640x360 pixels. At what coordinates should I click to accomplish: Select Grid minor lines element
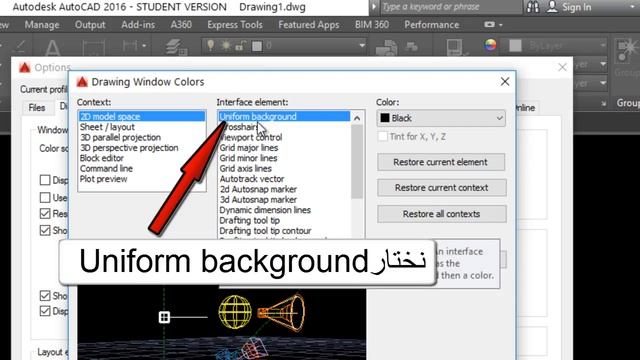tap(248, 158)
